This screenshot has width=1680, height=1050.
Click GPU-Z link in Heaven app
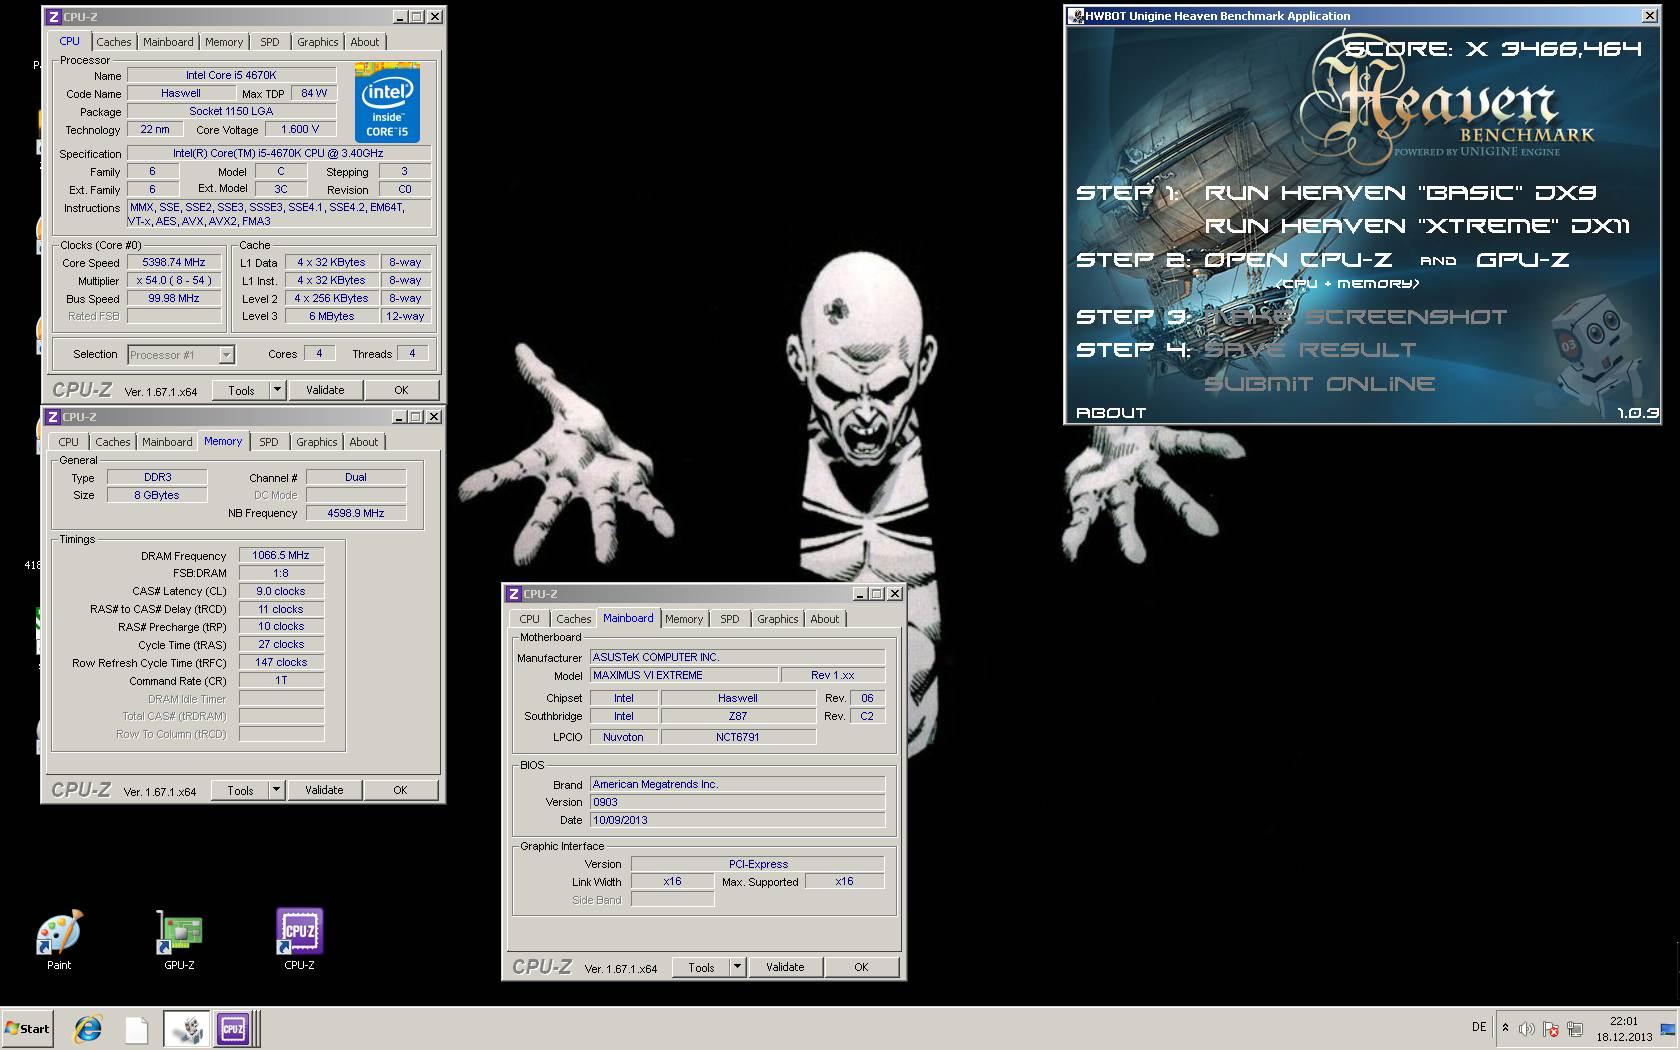1522,260
